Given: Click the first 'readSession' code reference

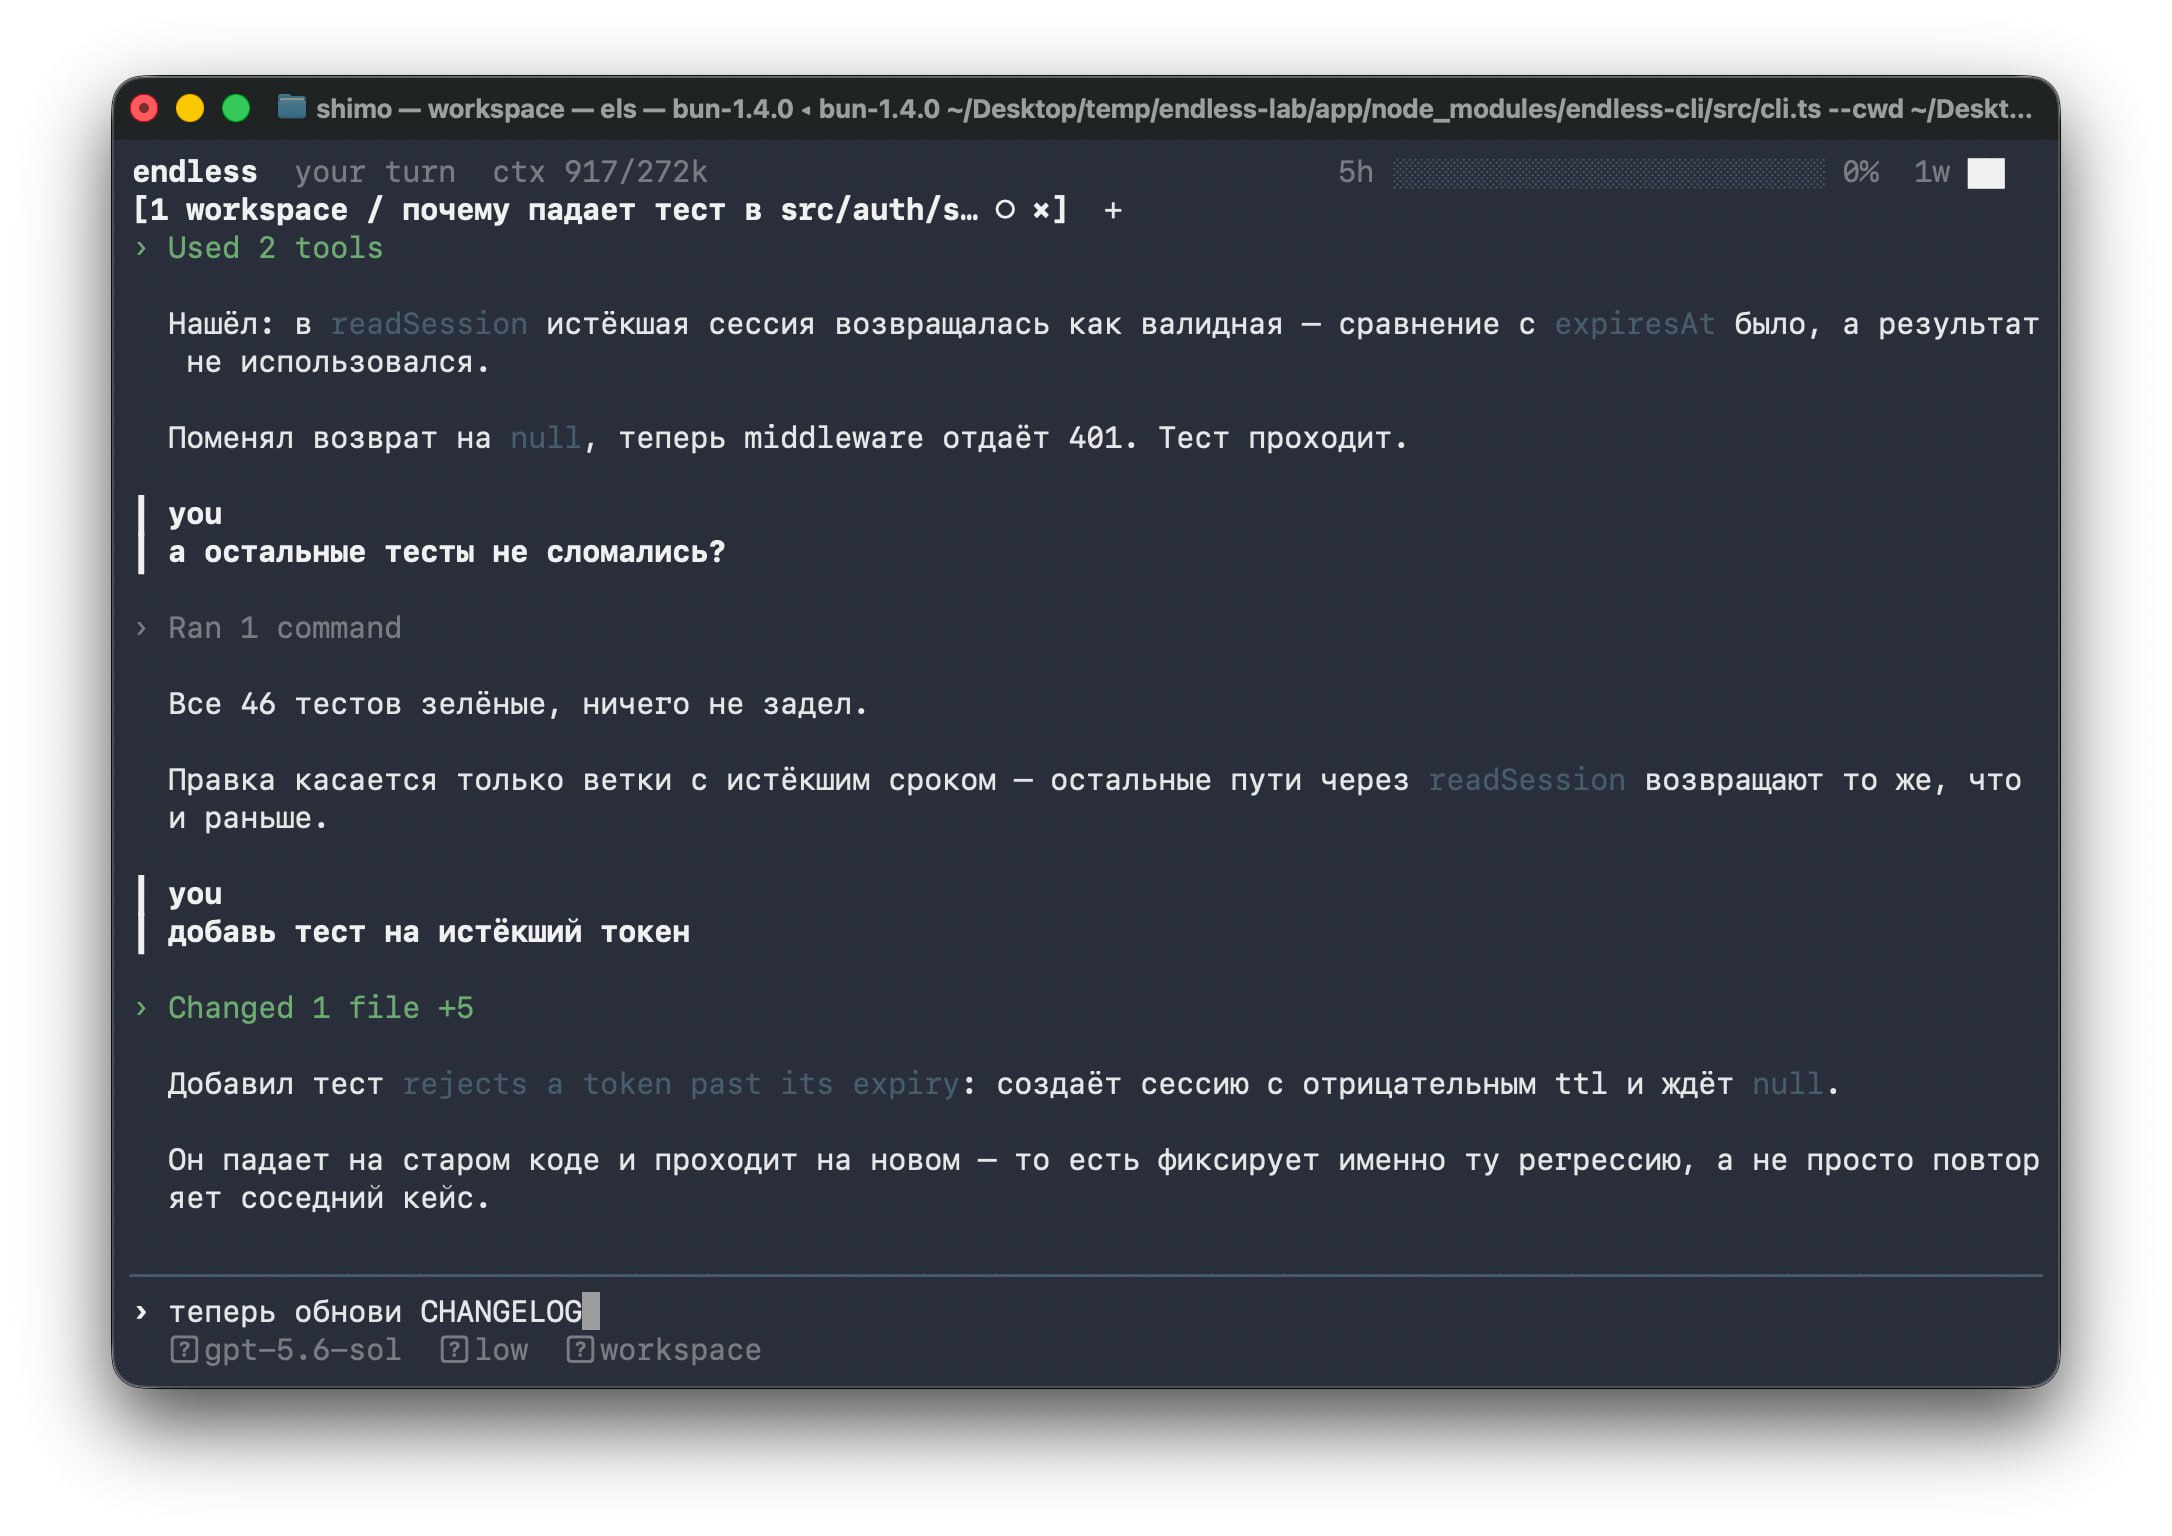Looking at the screenshot, I should click(x=429, y=324).
